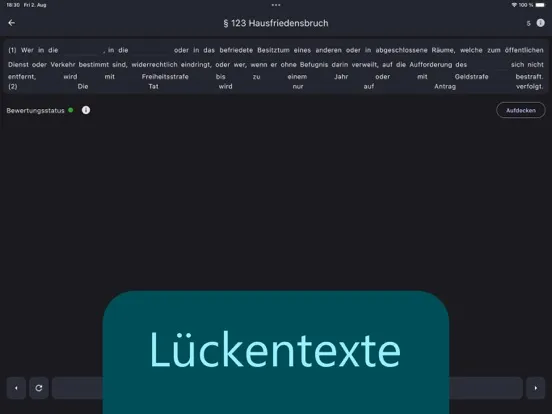Tap the answer input bar at bottom
This screenshot has width=552, height=414.
287,388
